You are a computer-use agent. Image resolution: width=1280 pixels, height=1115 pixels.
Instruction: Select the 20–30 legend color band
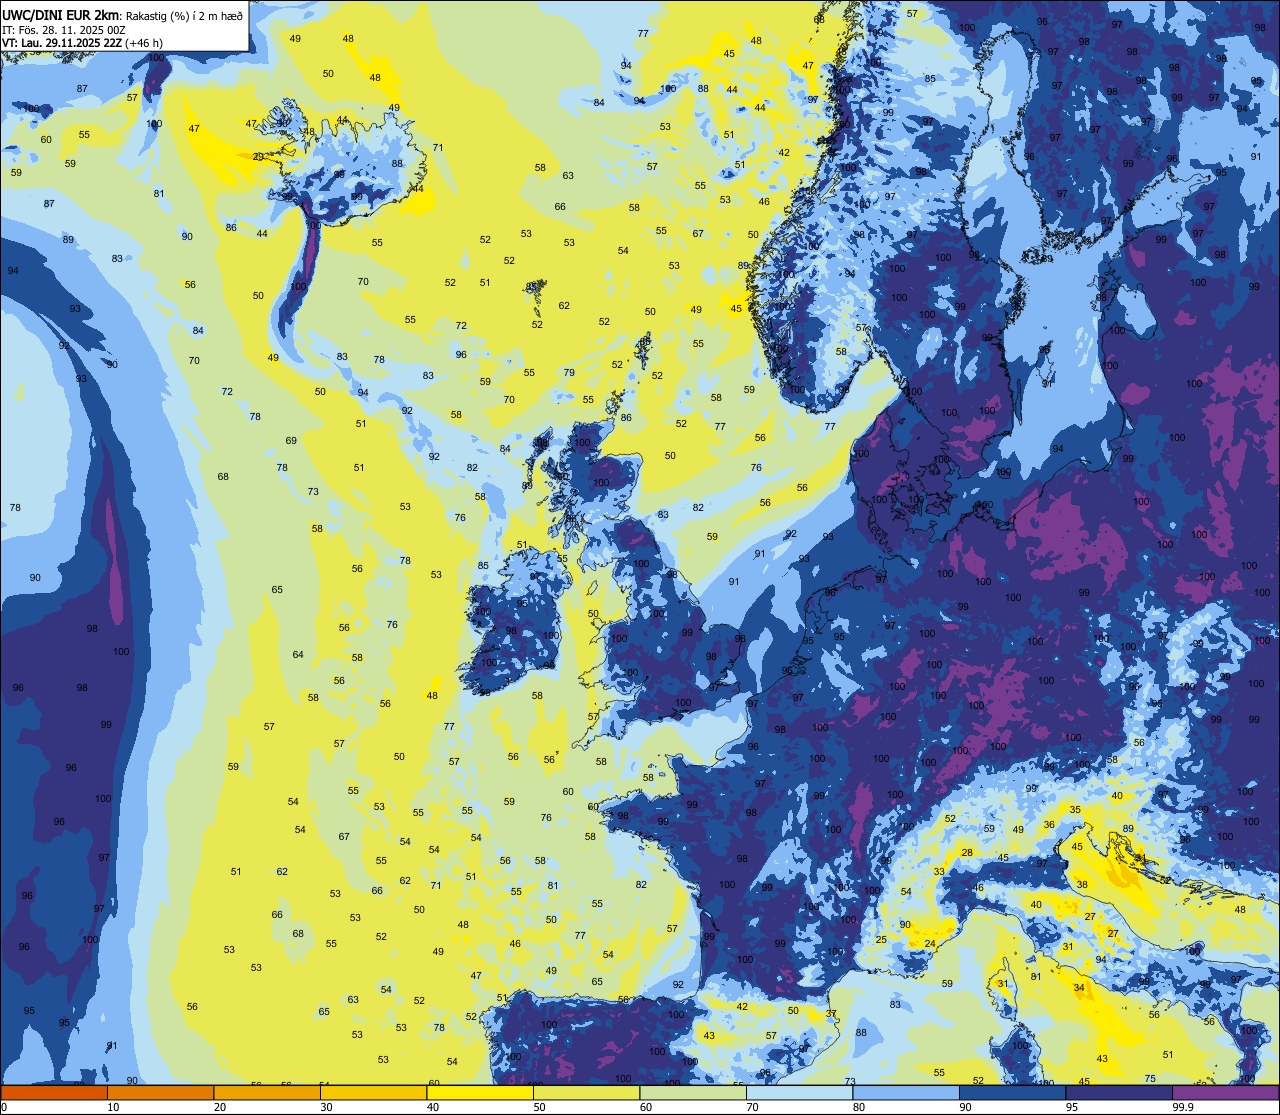click(x=267, y=1092)
